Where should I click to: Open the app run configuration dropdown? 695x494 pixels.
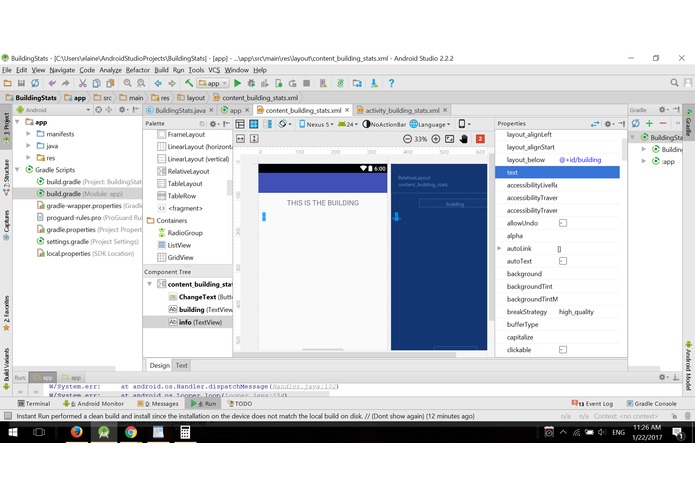click(x=213, y=83)
